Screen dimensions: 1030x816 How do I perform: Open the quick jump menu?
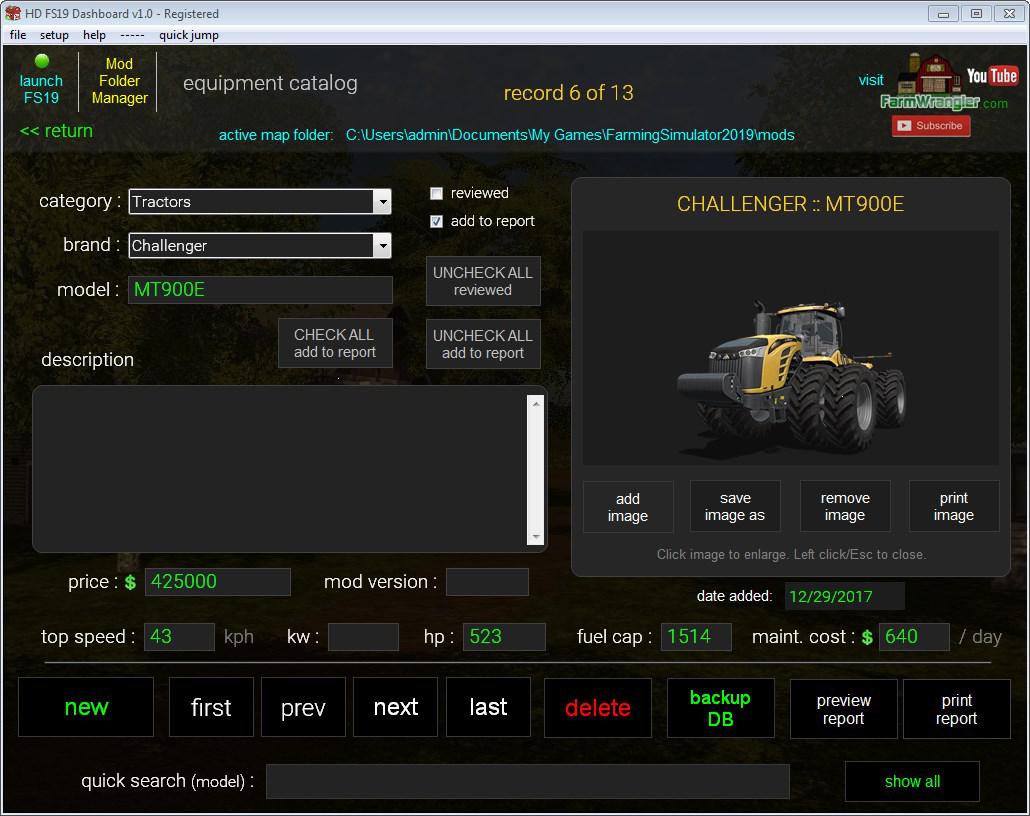[188, 35]
